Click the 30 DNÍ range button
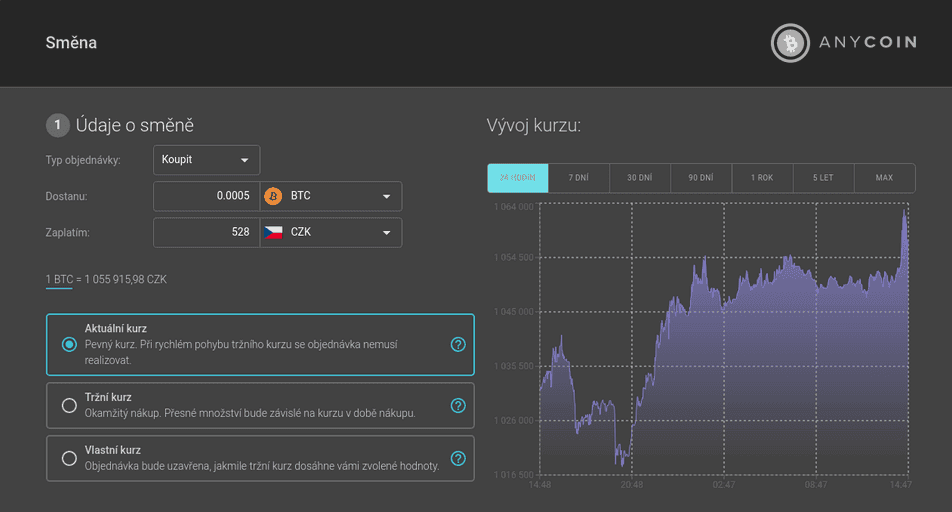The image size is (952, 512). [640, 178]
